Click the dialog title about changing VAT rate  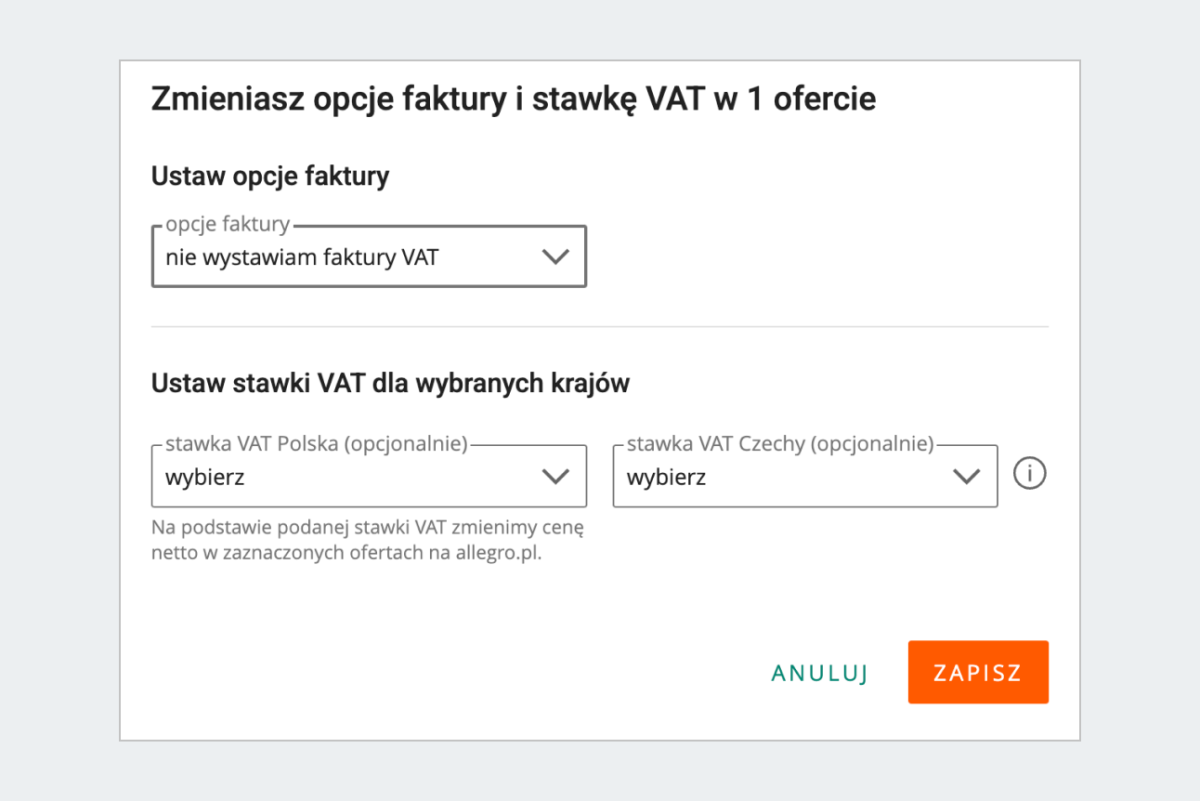(x=513, y=99)
